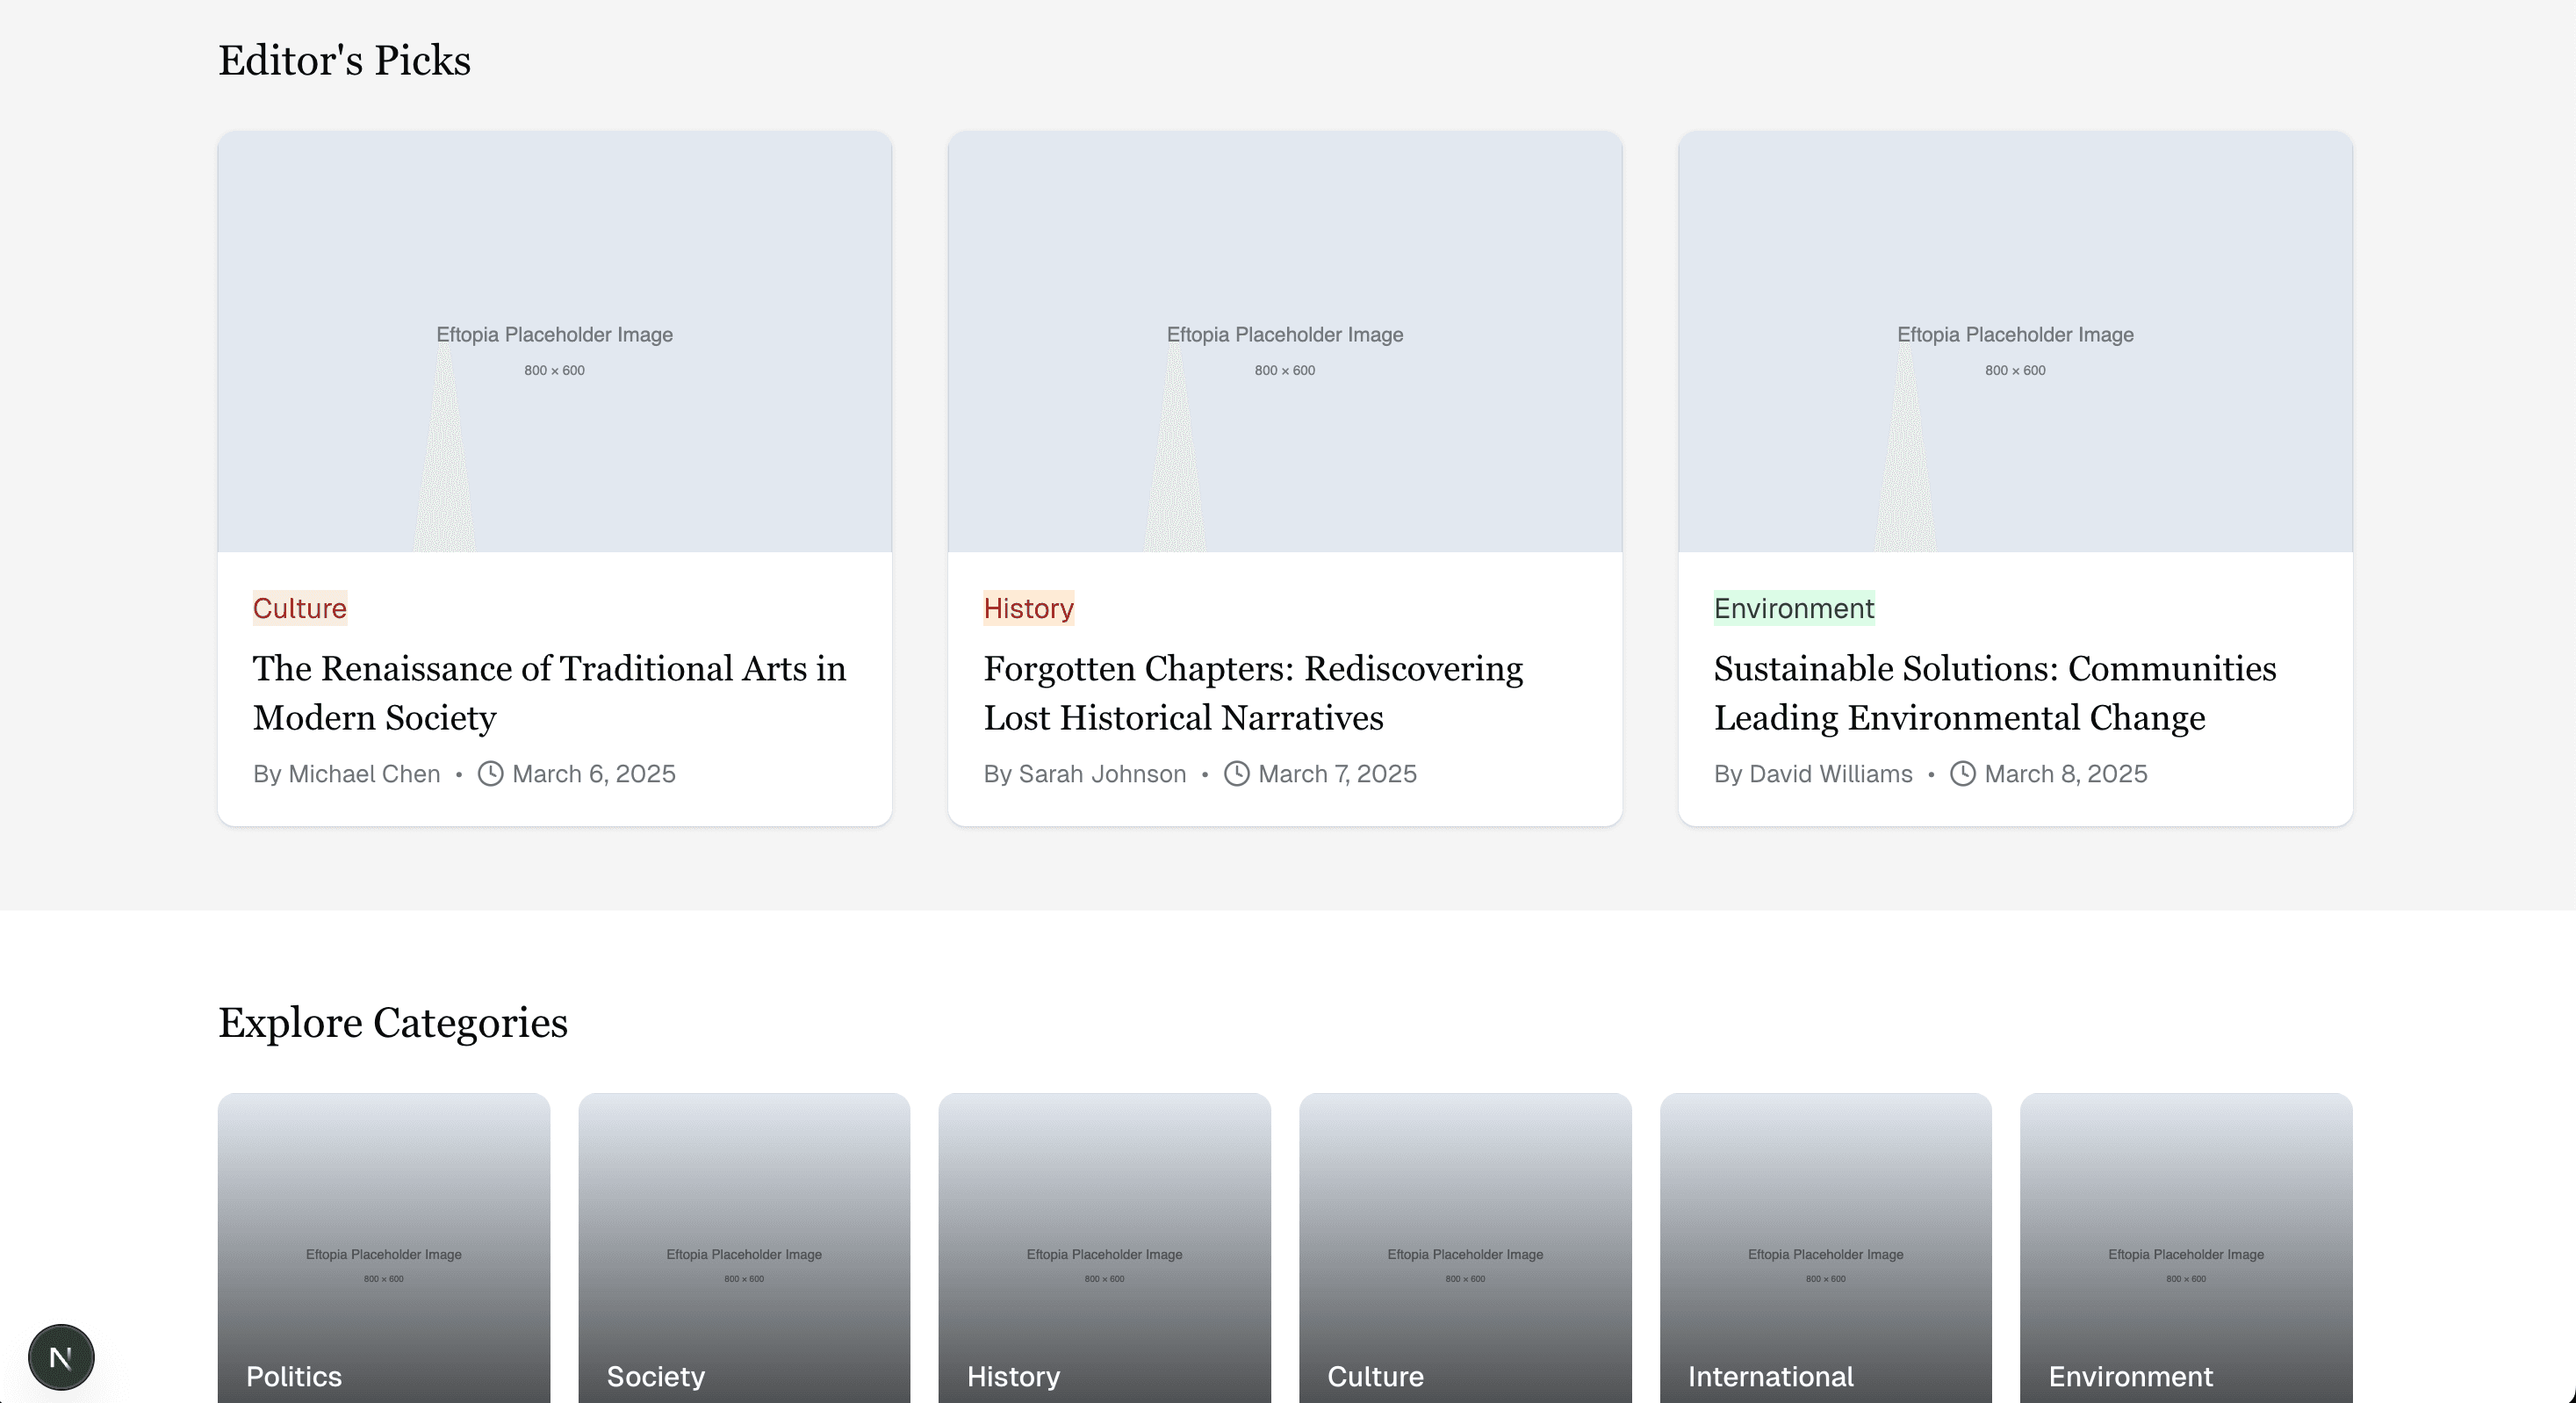Click the Next.js dev tools N icon
Viewport: 2576px width, 1403px height.
point(61,1357)
